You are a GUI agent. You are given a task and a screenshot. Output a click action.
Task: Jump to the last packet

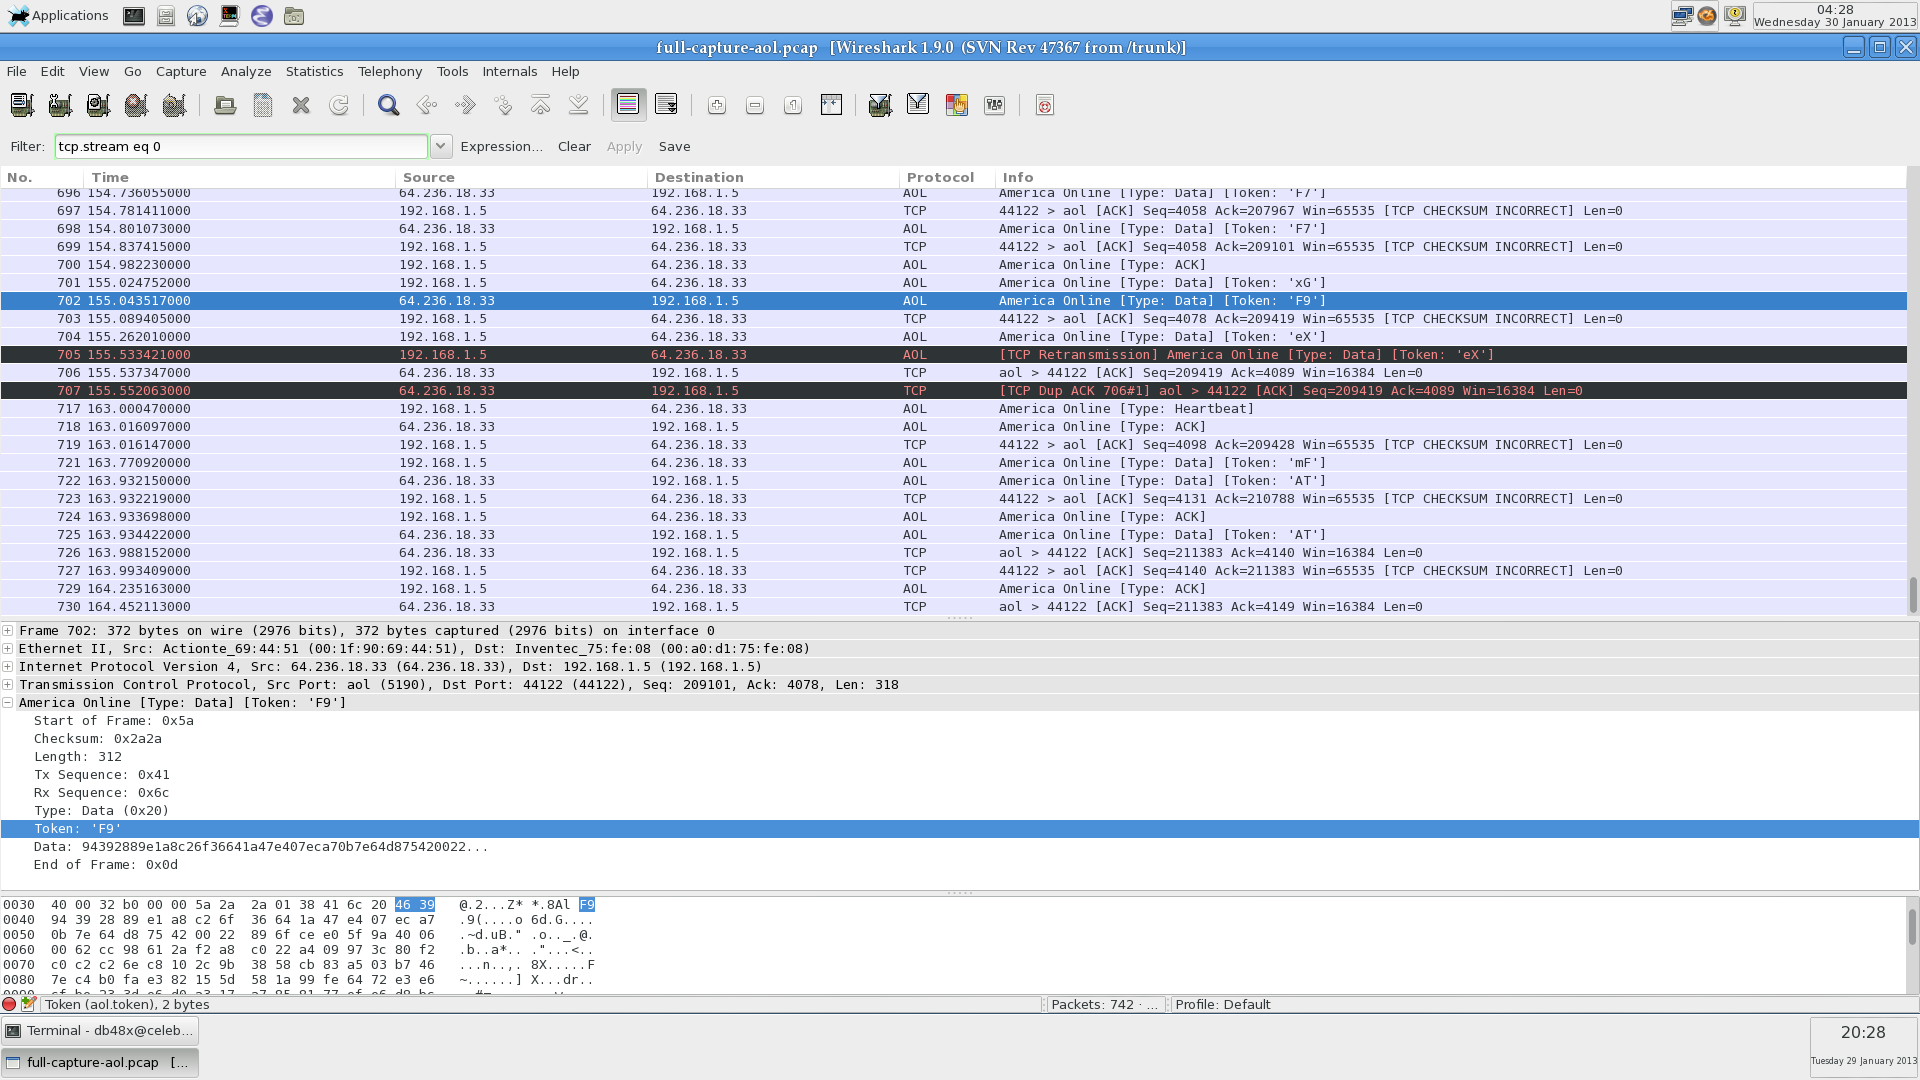[x=579, y=105]
